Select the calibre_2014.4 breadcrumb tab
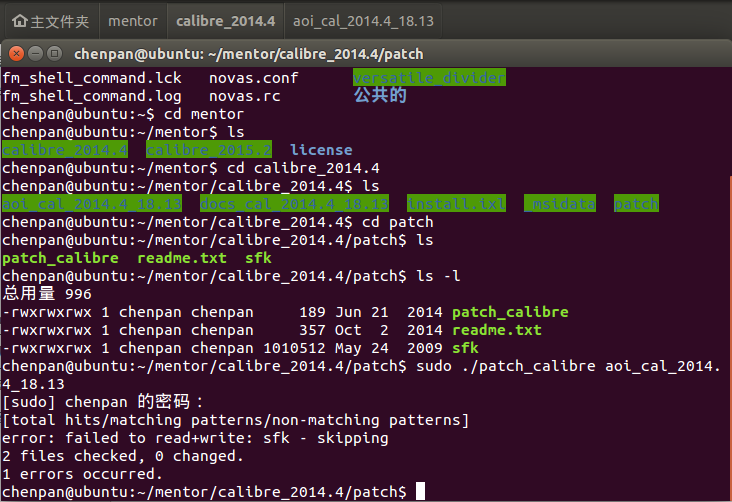Screen dimensions: 732x502 (x=225, y=21)
